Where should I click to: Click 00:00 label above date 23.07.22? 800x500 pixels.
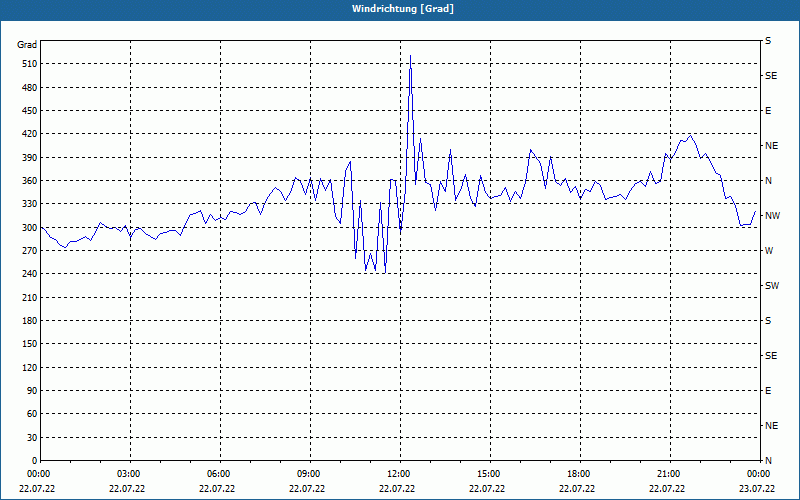[x=758, y=474]
